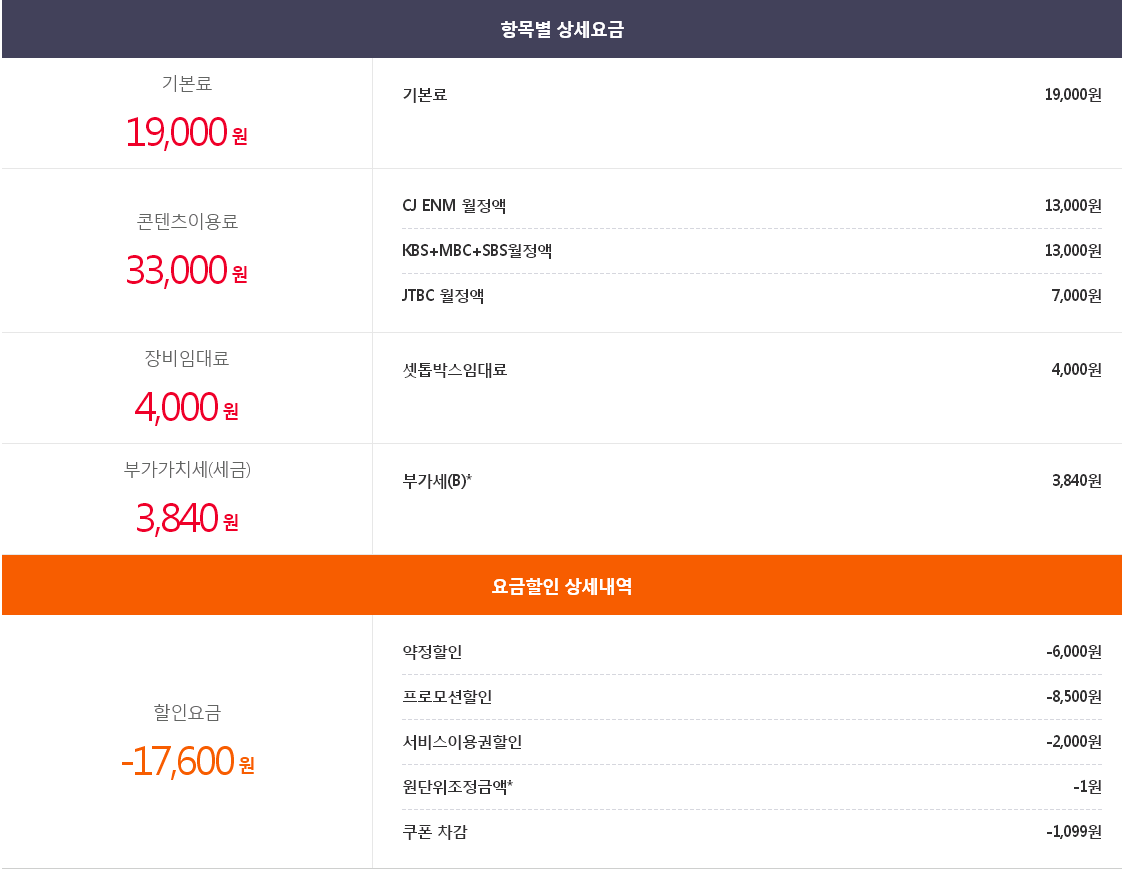Screen dimensions: 1130x876
Task: Click the 장비임대료 category label
Action: 187,358
